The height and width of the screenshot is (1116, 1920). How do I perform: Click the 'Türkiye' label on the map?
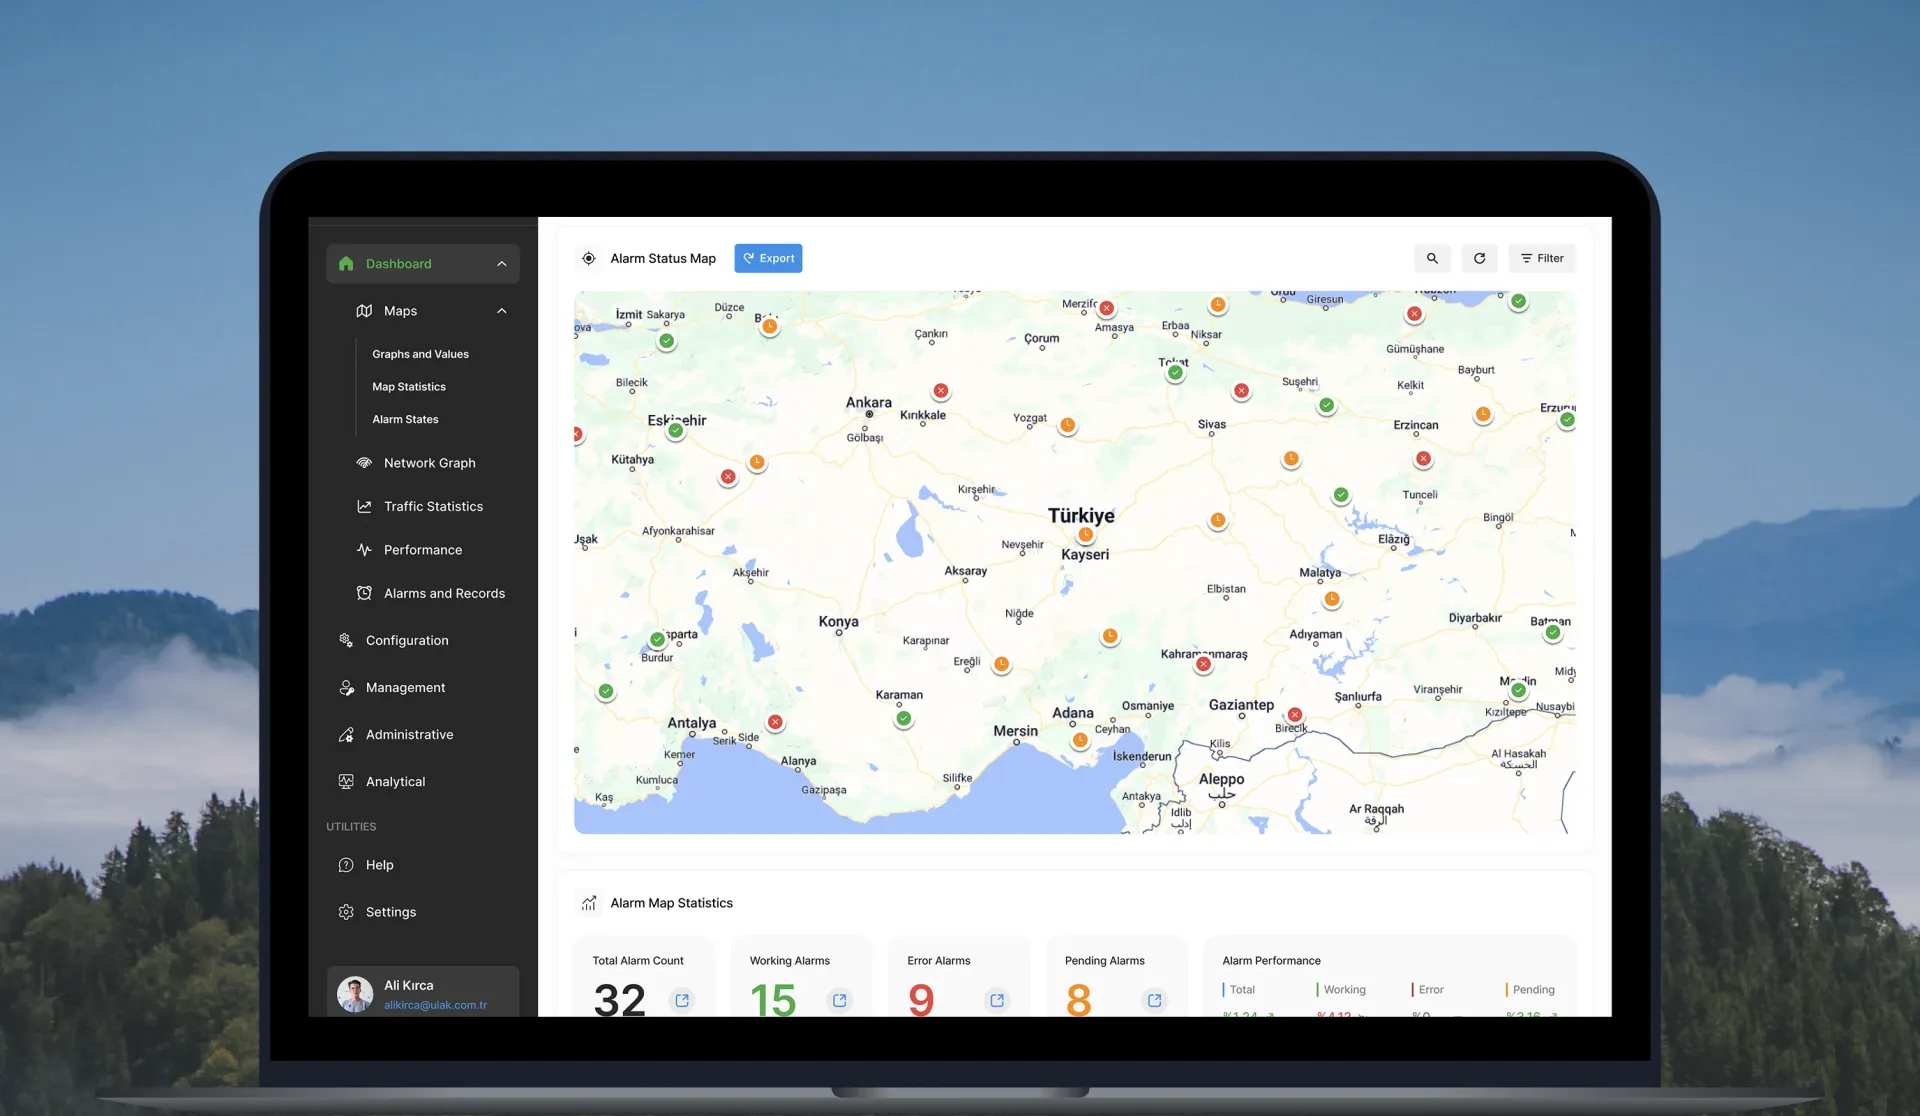click(1081, 516)
